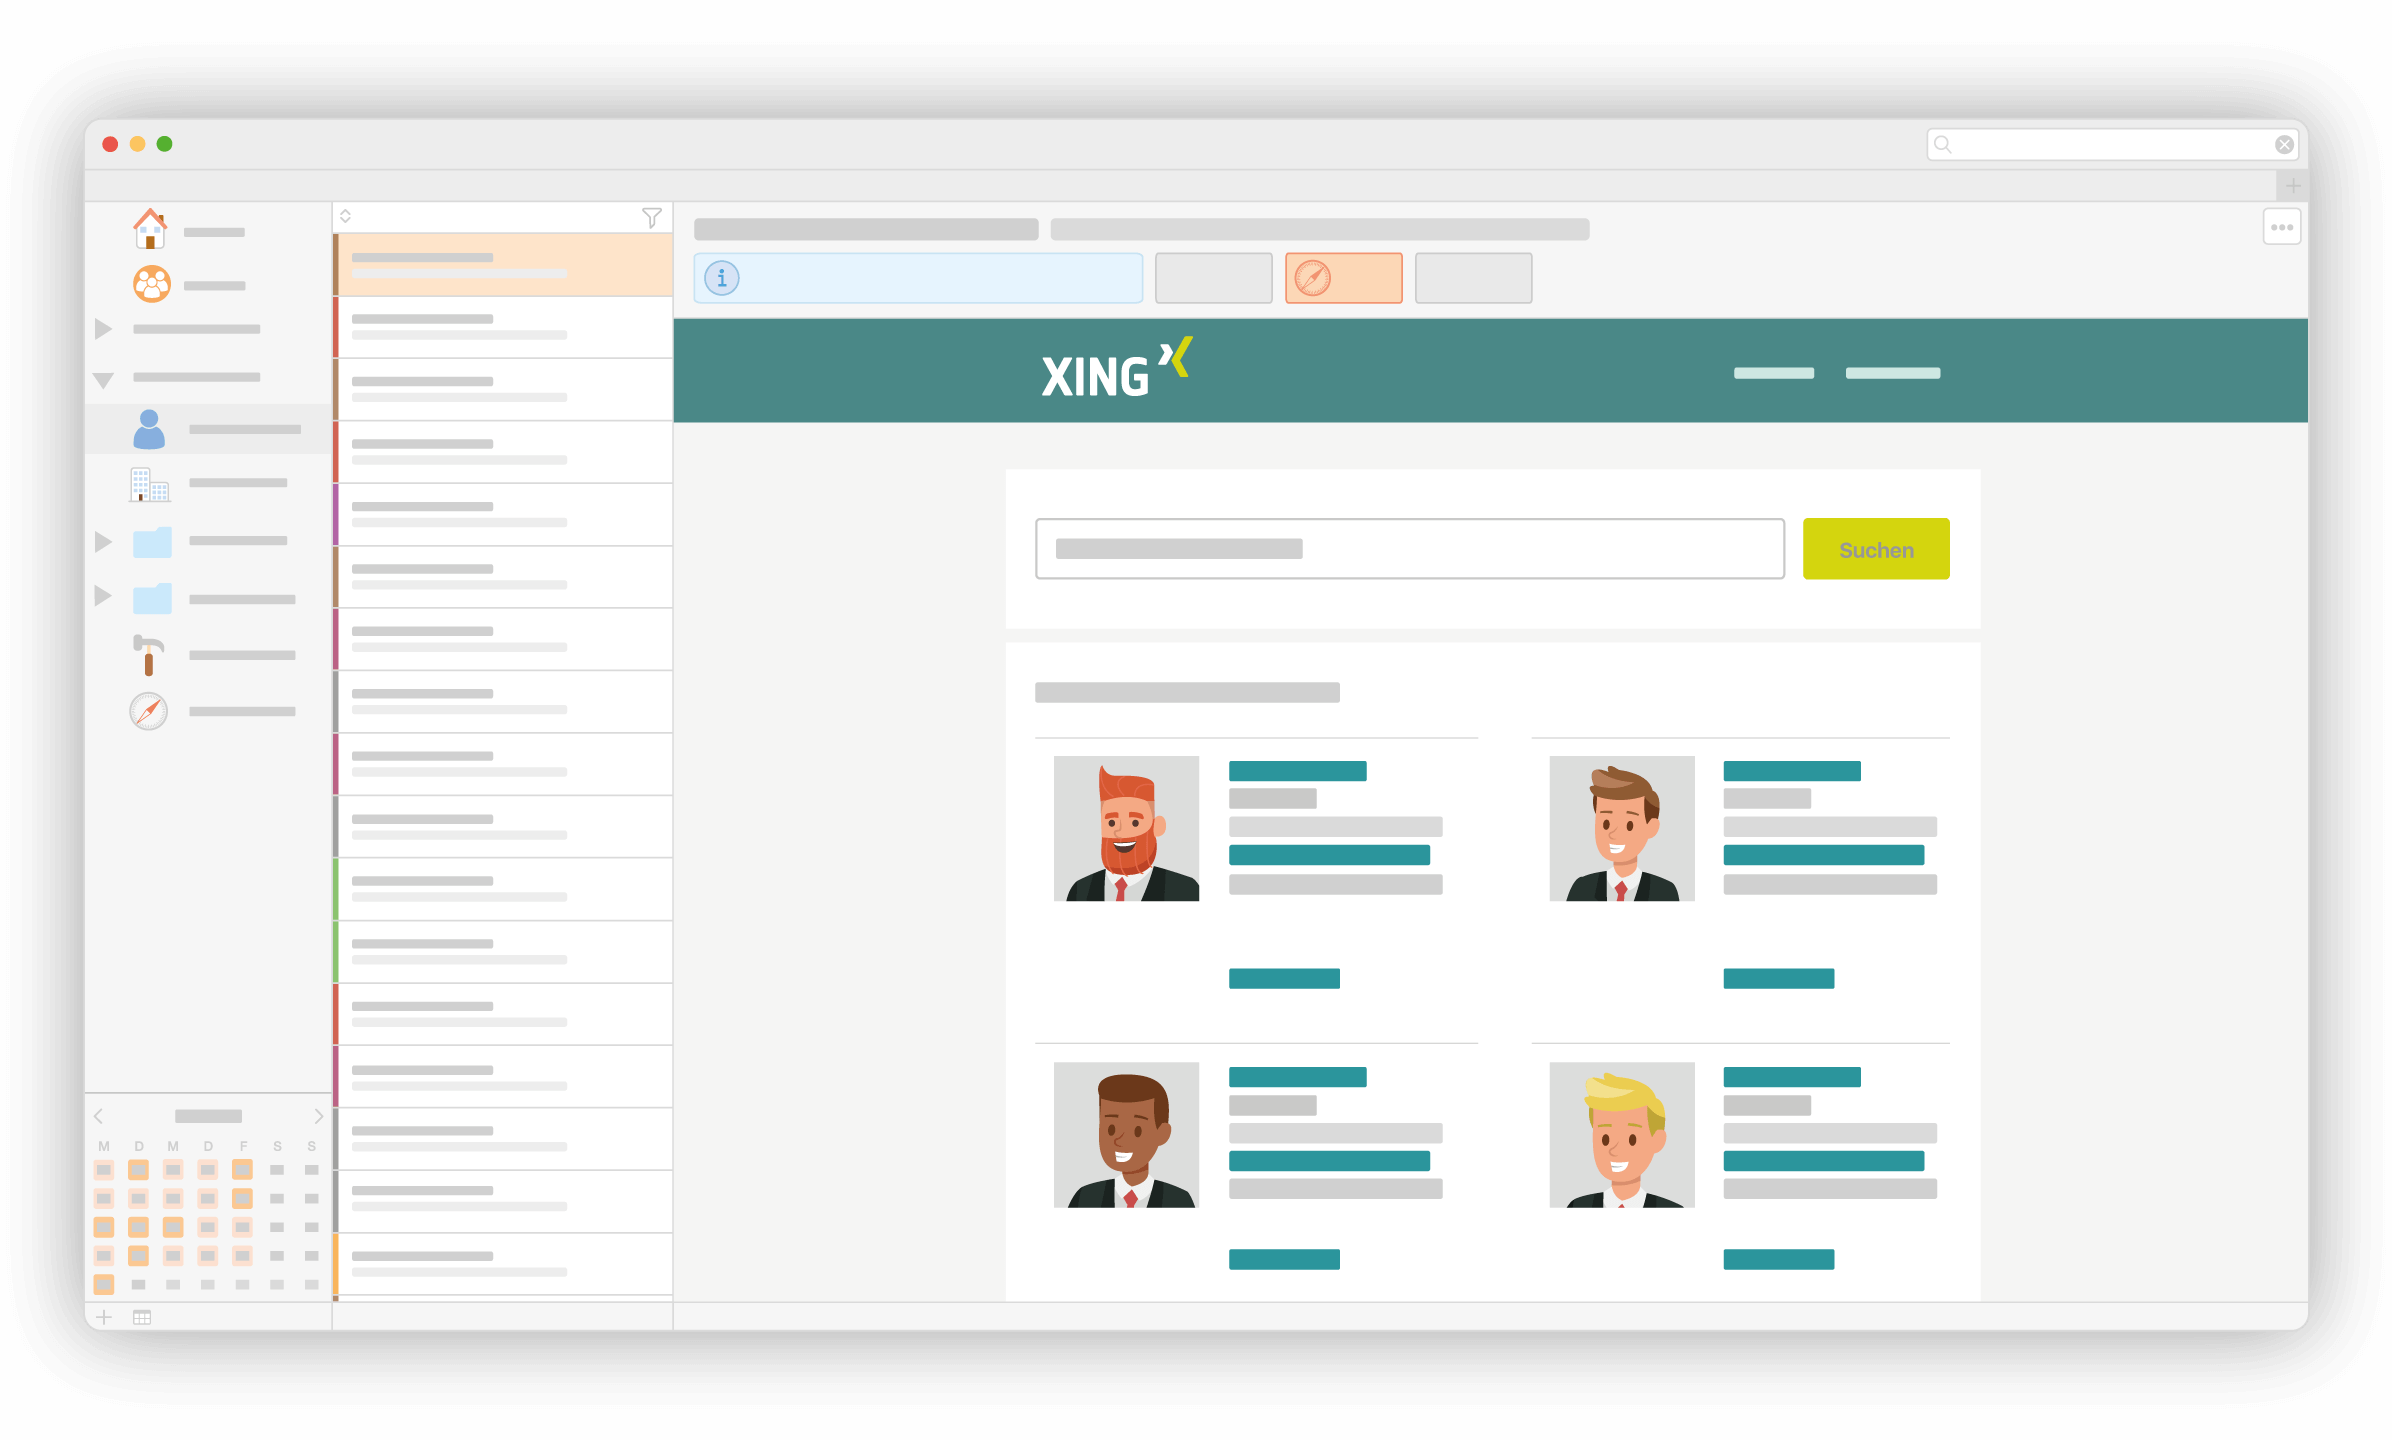Click the grey tab right of compass tab
2392x1440 pixels.
[x=1473, y=278]
